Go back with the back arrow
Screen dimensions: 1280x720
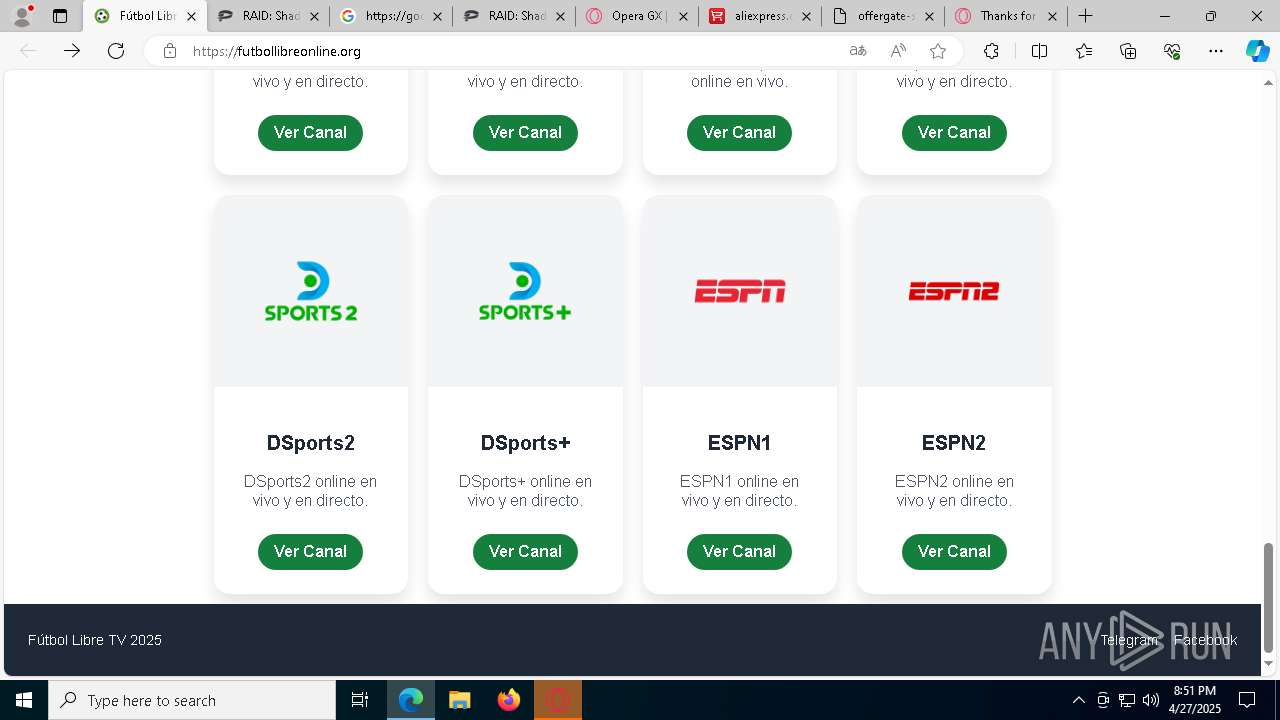pos(28,51)
